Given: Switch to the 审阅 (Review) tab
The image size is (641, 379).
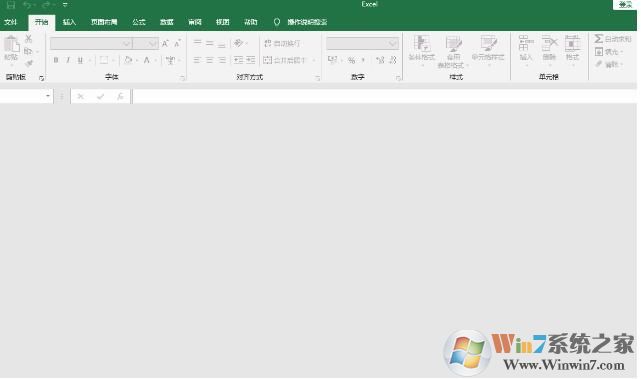Looking at the screenshot, I should tap(195, 22).
